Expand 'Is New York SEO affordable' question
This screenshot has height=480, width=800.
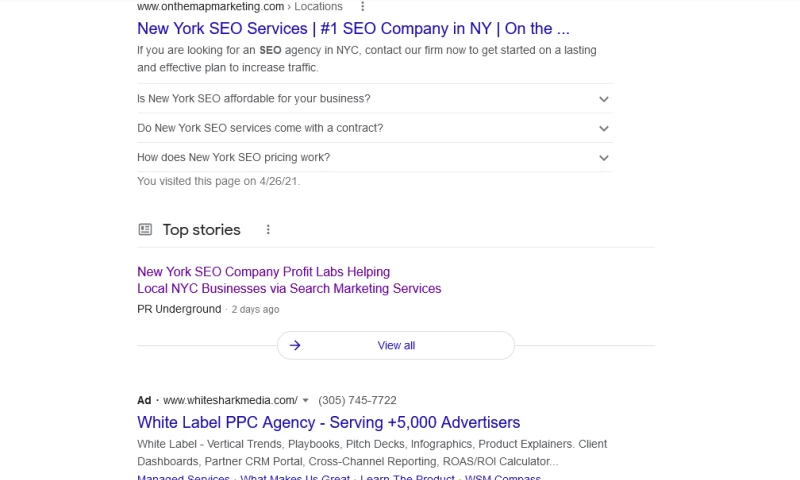tap(604, 99)
